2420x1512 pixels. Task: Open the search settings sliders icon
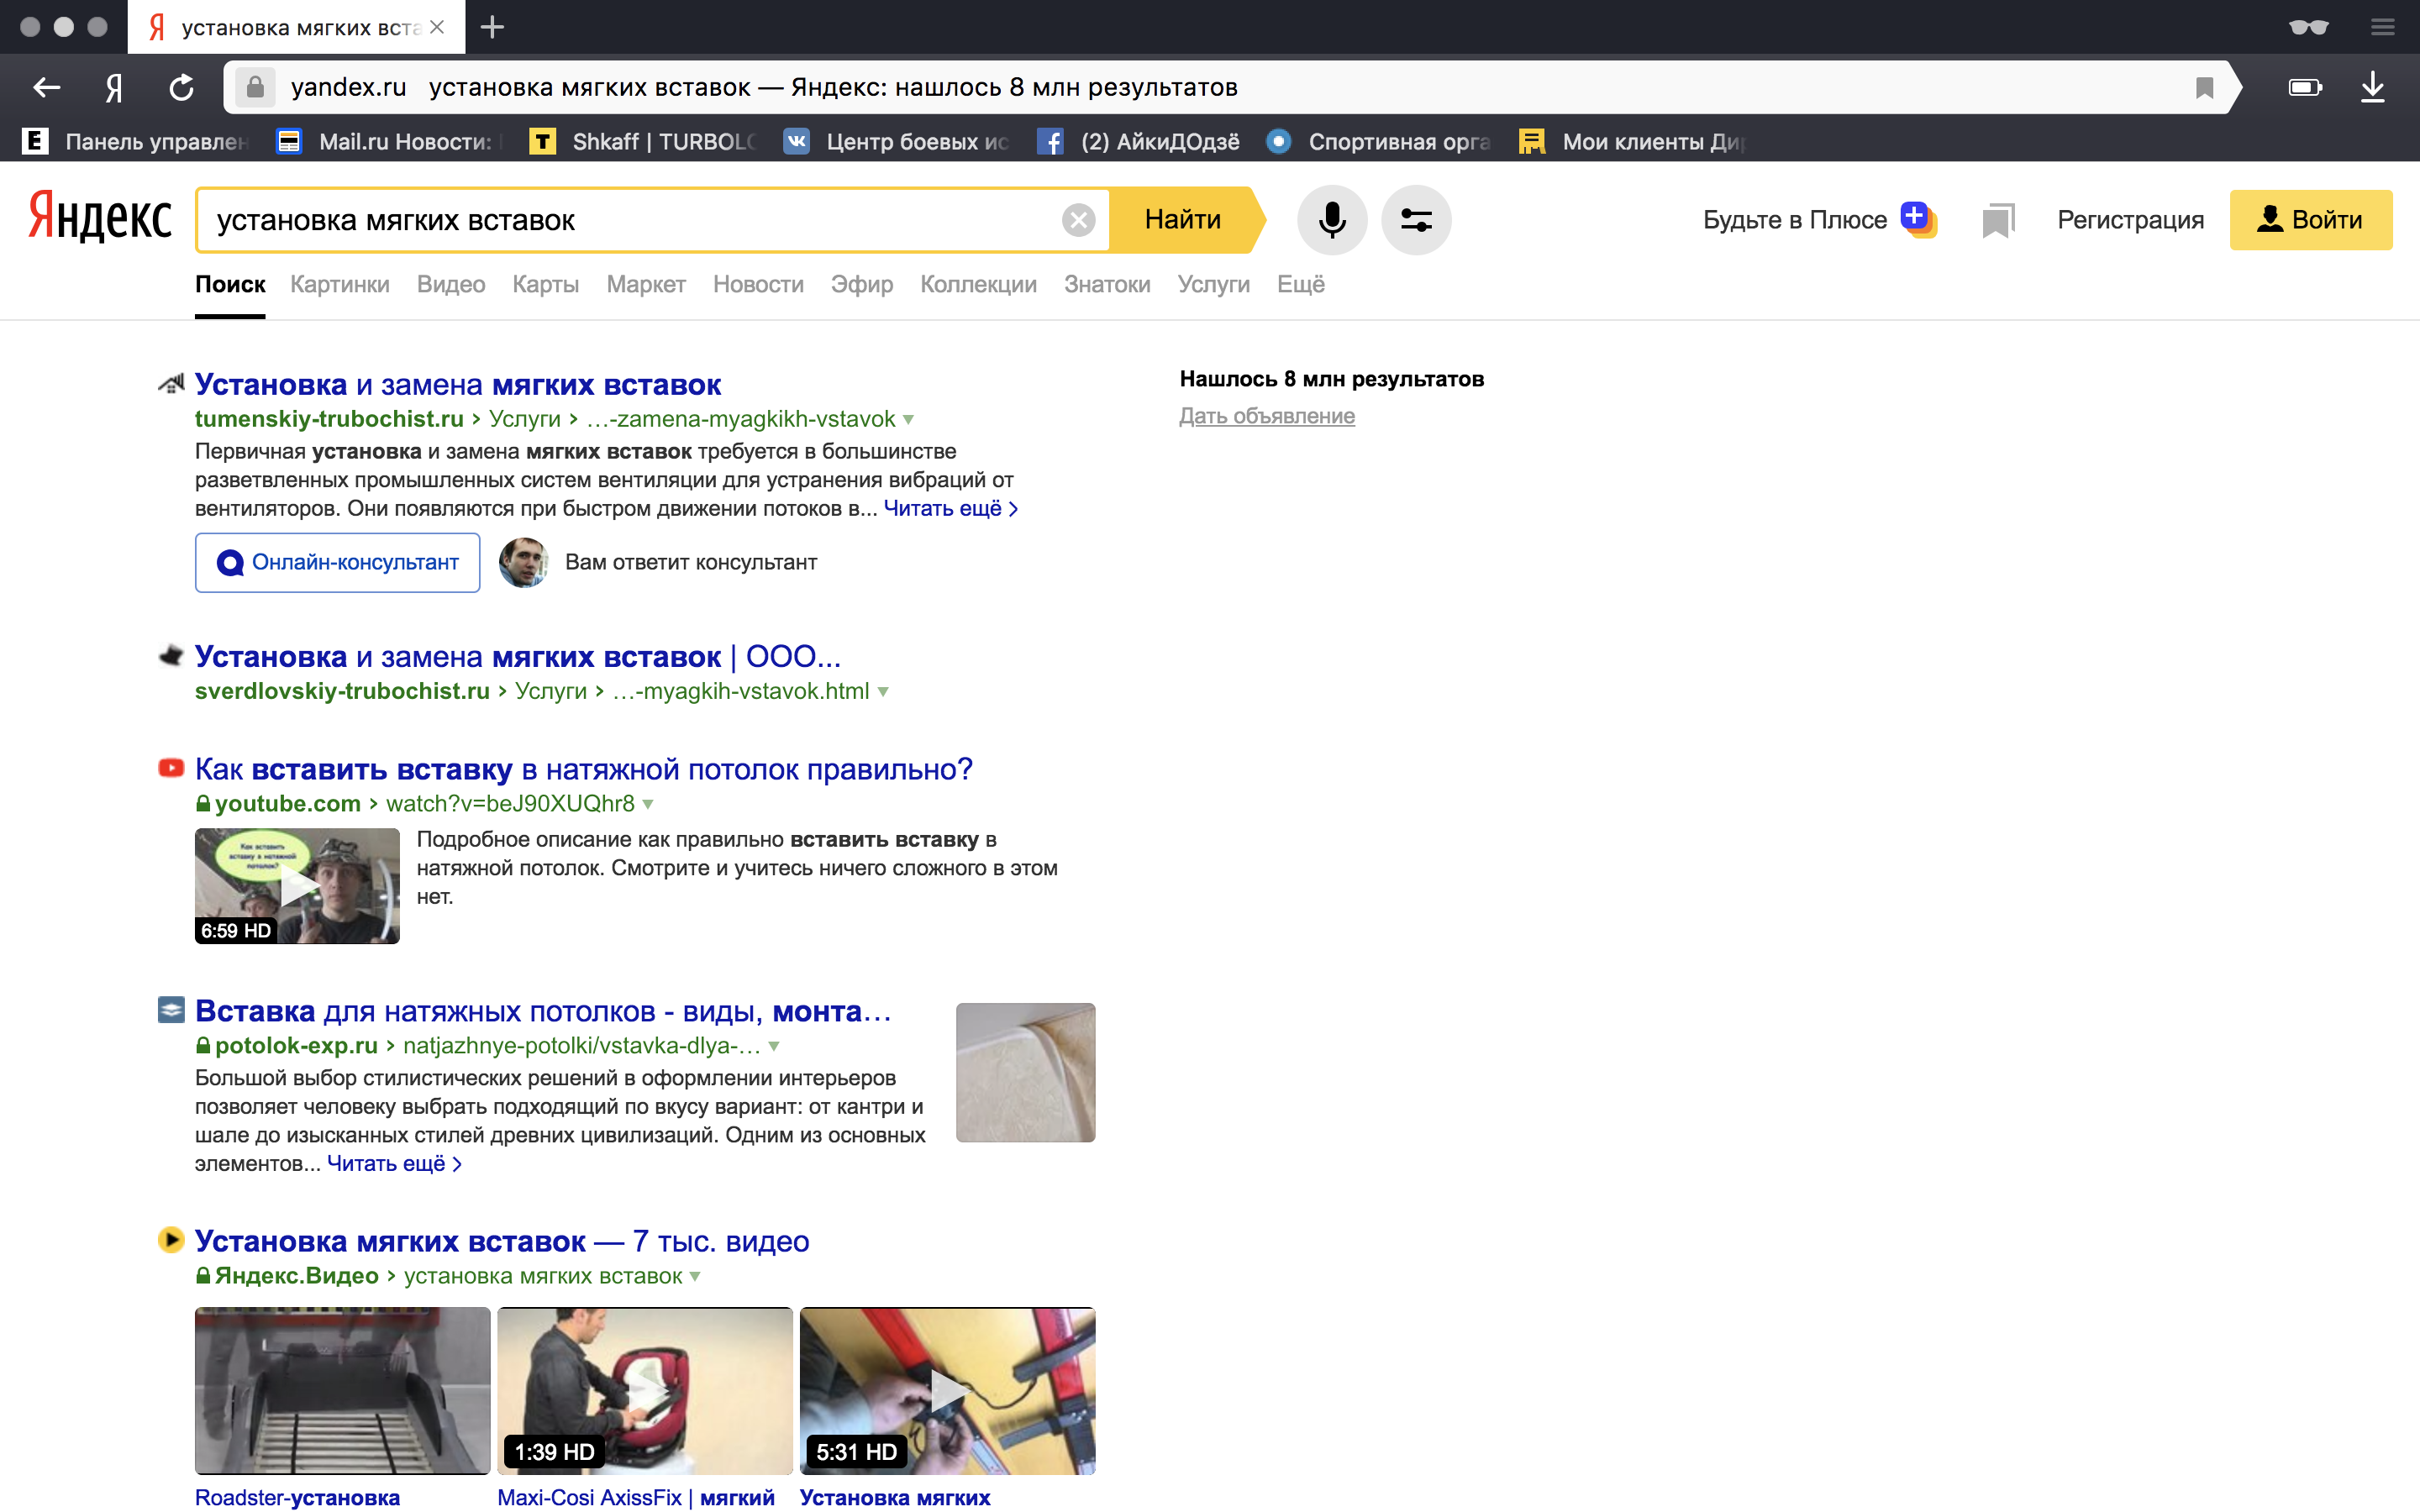(1416, 220)
